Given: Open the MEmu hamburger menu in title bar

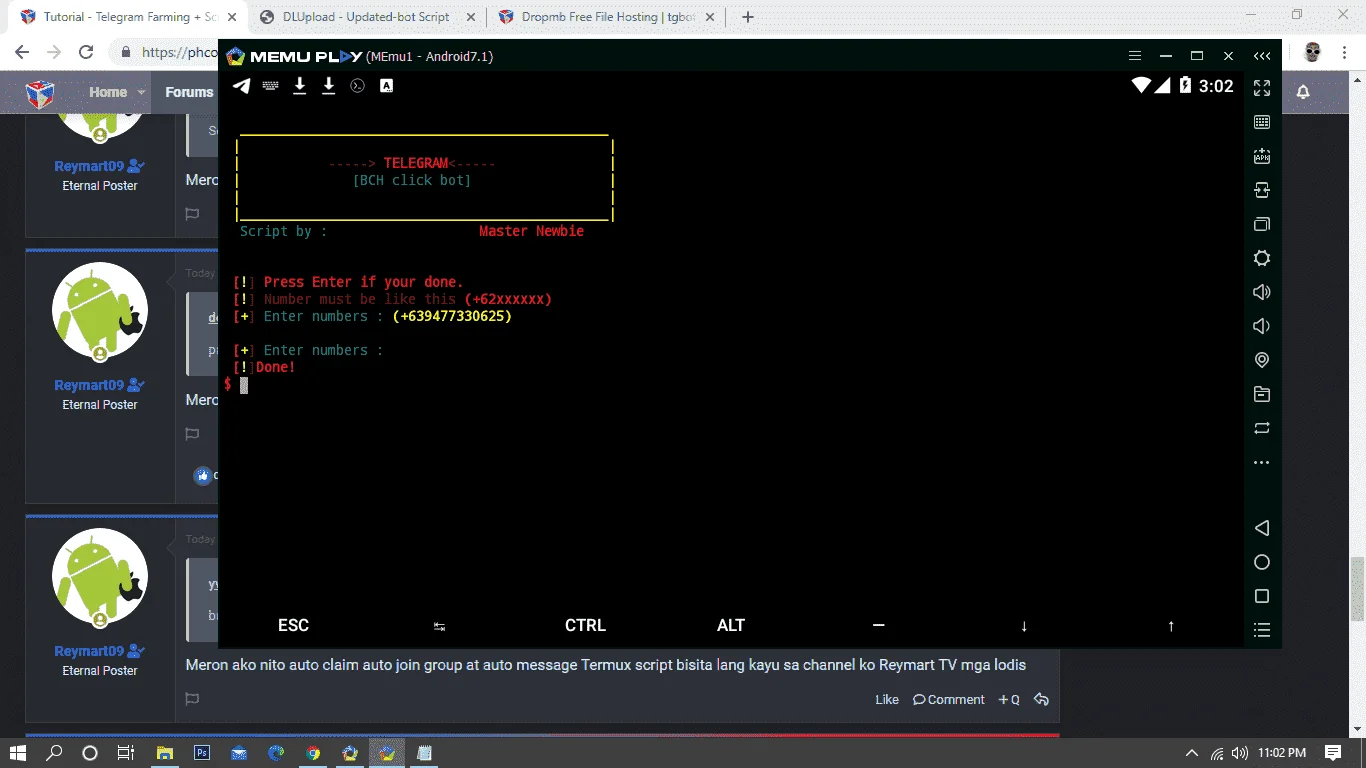Looking at the screenshot, I should point(1134,56).
